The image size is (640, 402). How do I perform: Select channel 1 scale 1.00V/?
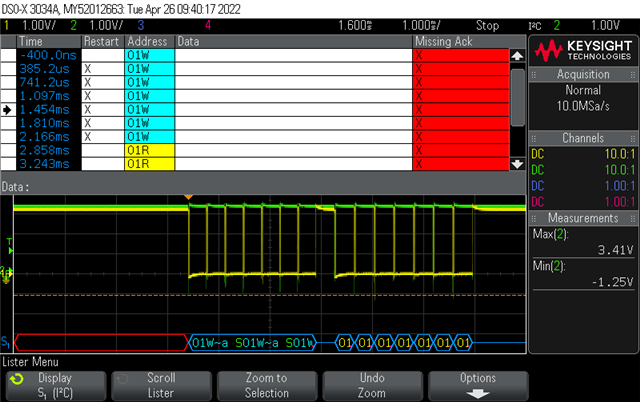tap(39, 26)
